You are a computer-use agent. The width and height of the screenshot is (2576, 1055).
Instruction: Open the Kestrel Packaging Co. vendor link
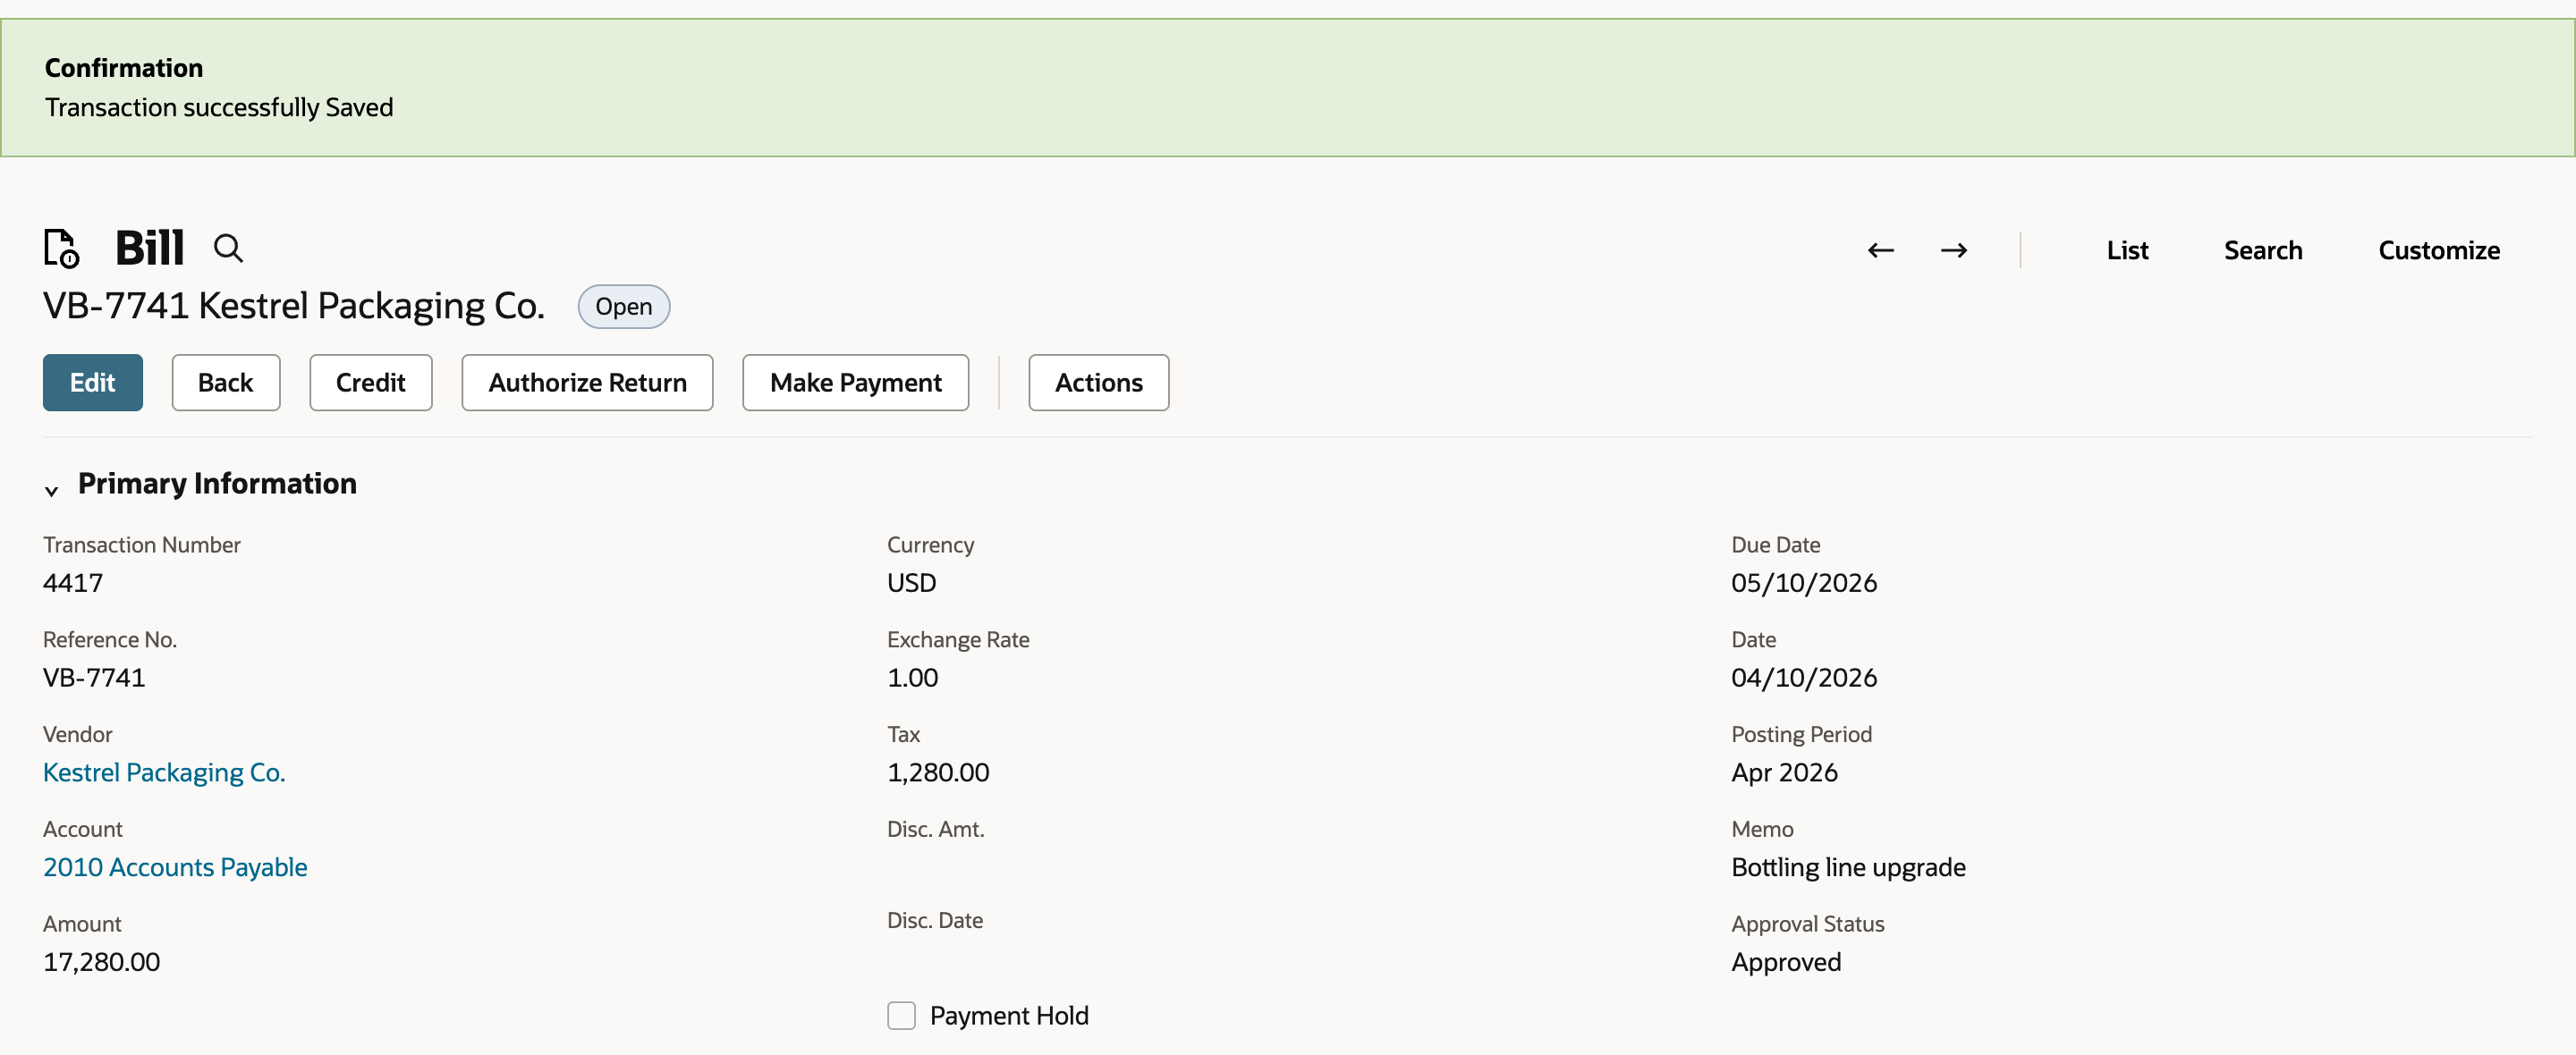click(164, 772)
